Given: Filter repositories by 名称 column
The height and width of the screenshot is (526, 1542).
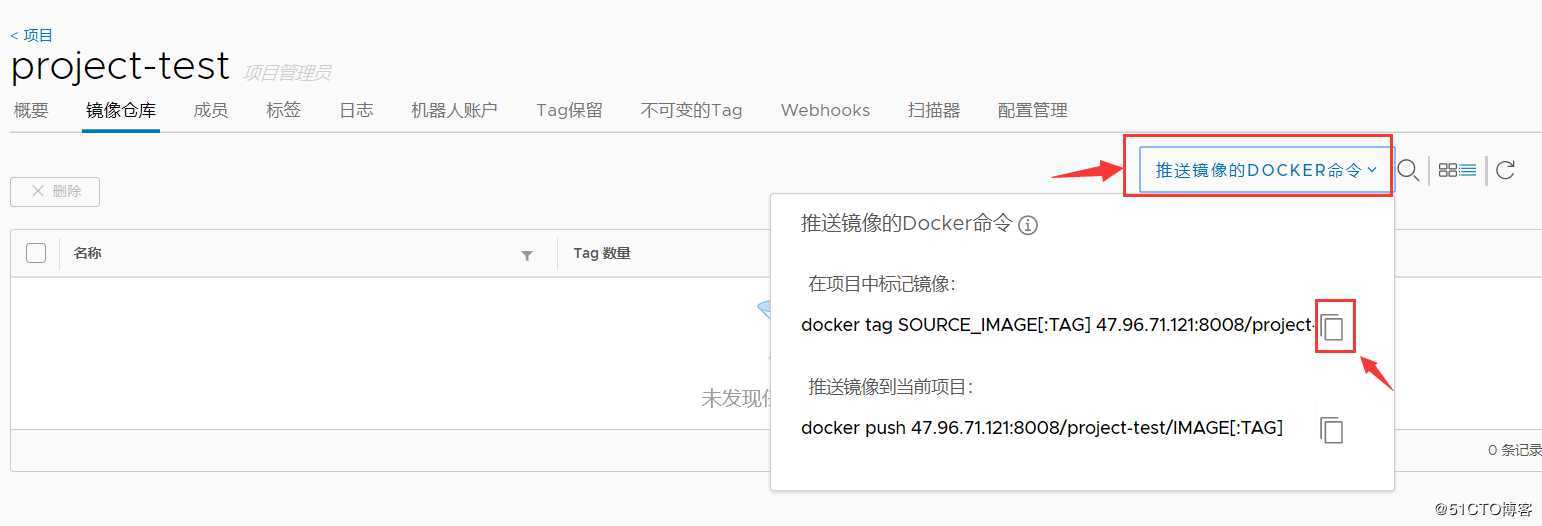Looking at the screenshot, I should (527, 255).
